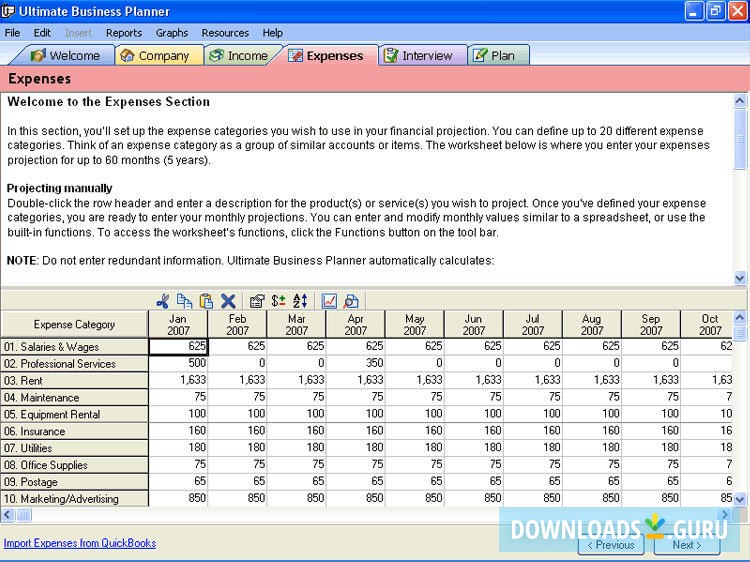Screen dimensions: 750x562
Task: Open the File menu
Action: pyautogui.click(x=12, y=33)
